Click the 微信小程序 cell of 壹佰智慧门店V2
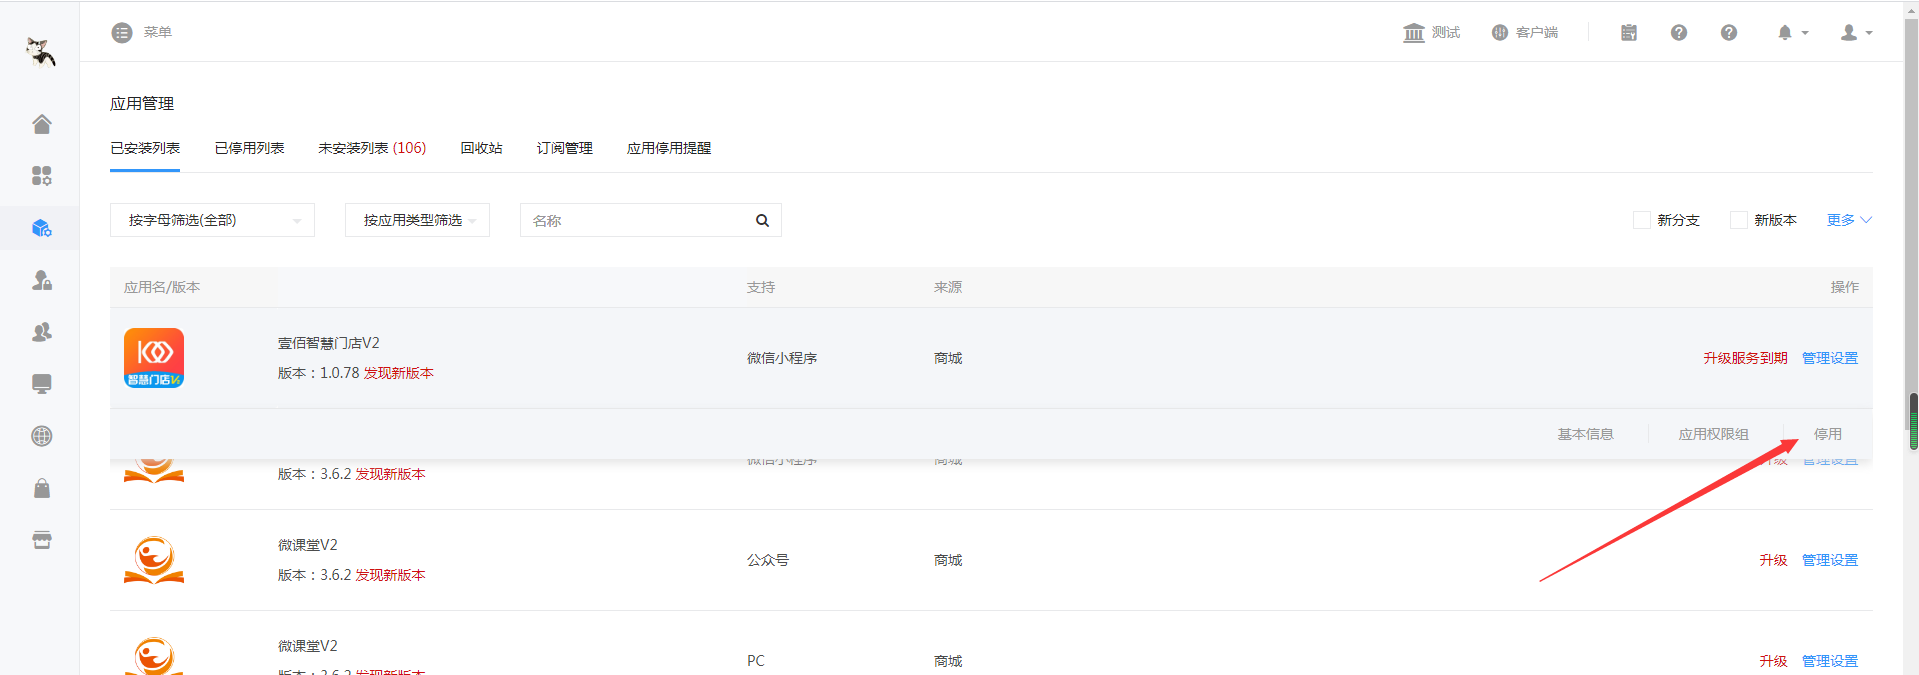This screenshot has height=675, width=1919. coord(781,358)
